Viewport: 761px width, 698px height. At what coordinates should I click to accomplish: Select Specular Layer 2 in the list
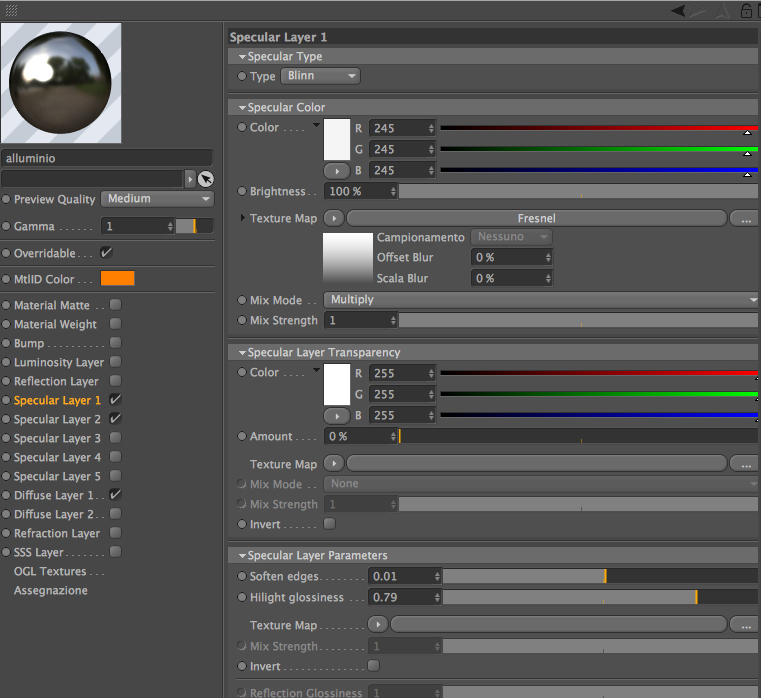point(57,419)
